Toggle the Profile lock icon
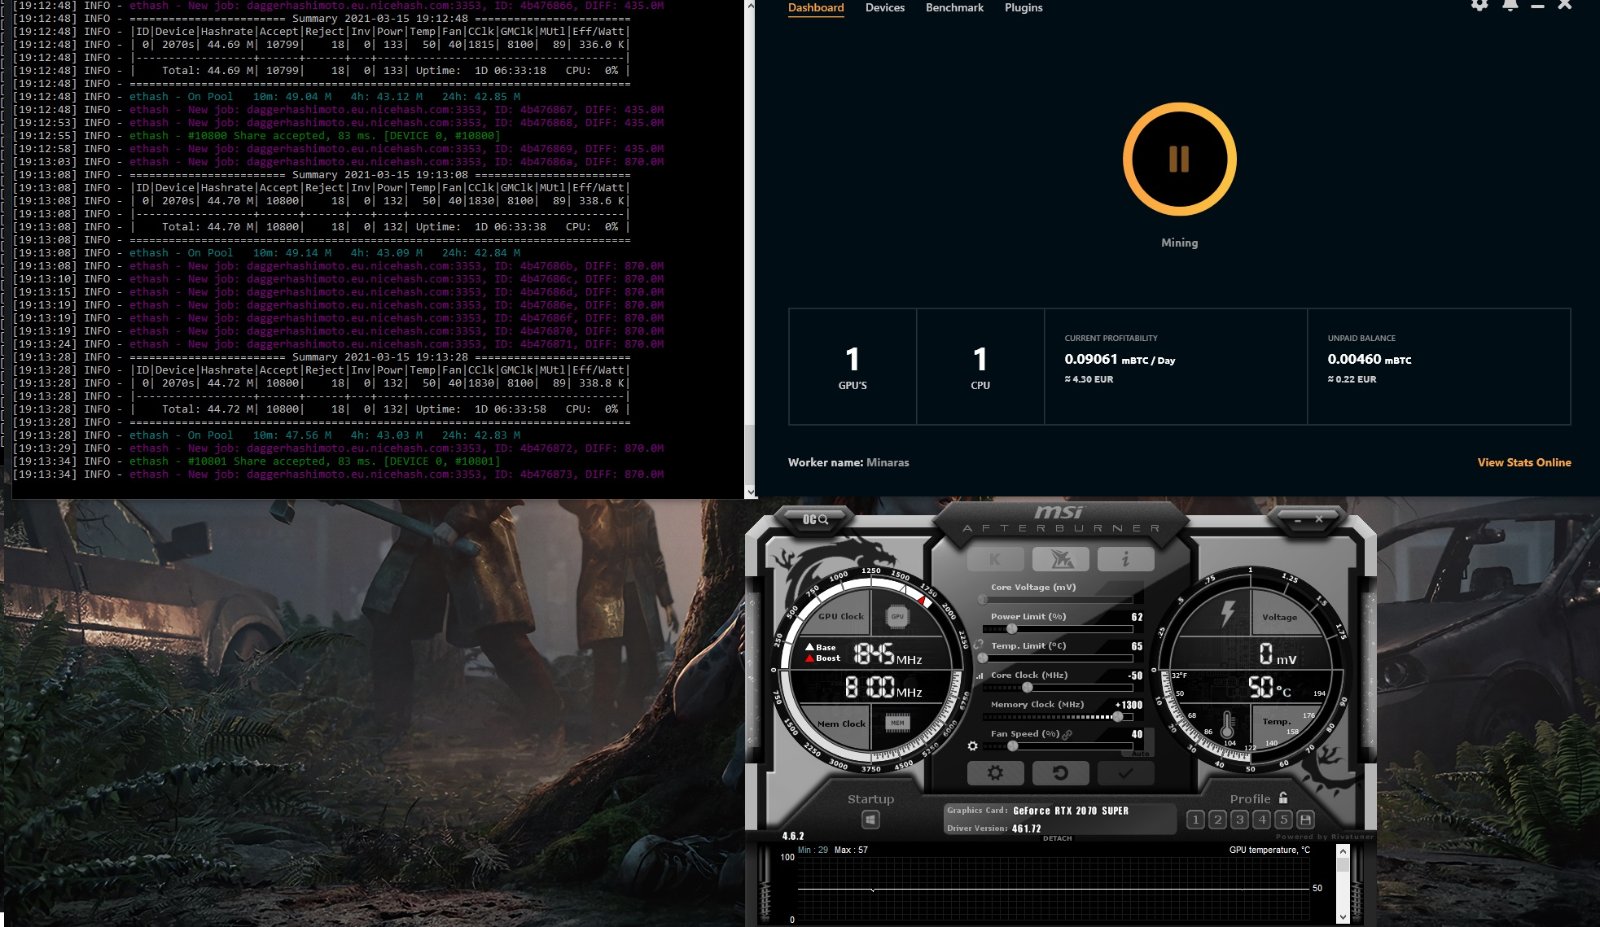The height and width of the screenshot is (927, 1600). tap(1283, 797)
